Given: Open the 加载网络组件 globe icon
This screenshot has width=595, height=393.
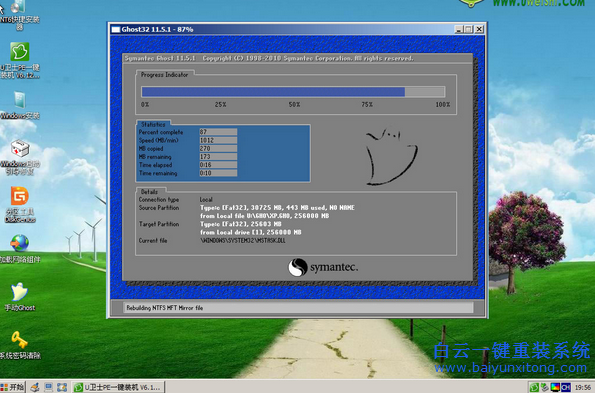Looking at the screenshot, I should (x=19, y=249).
